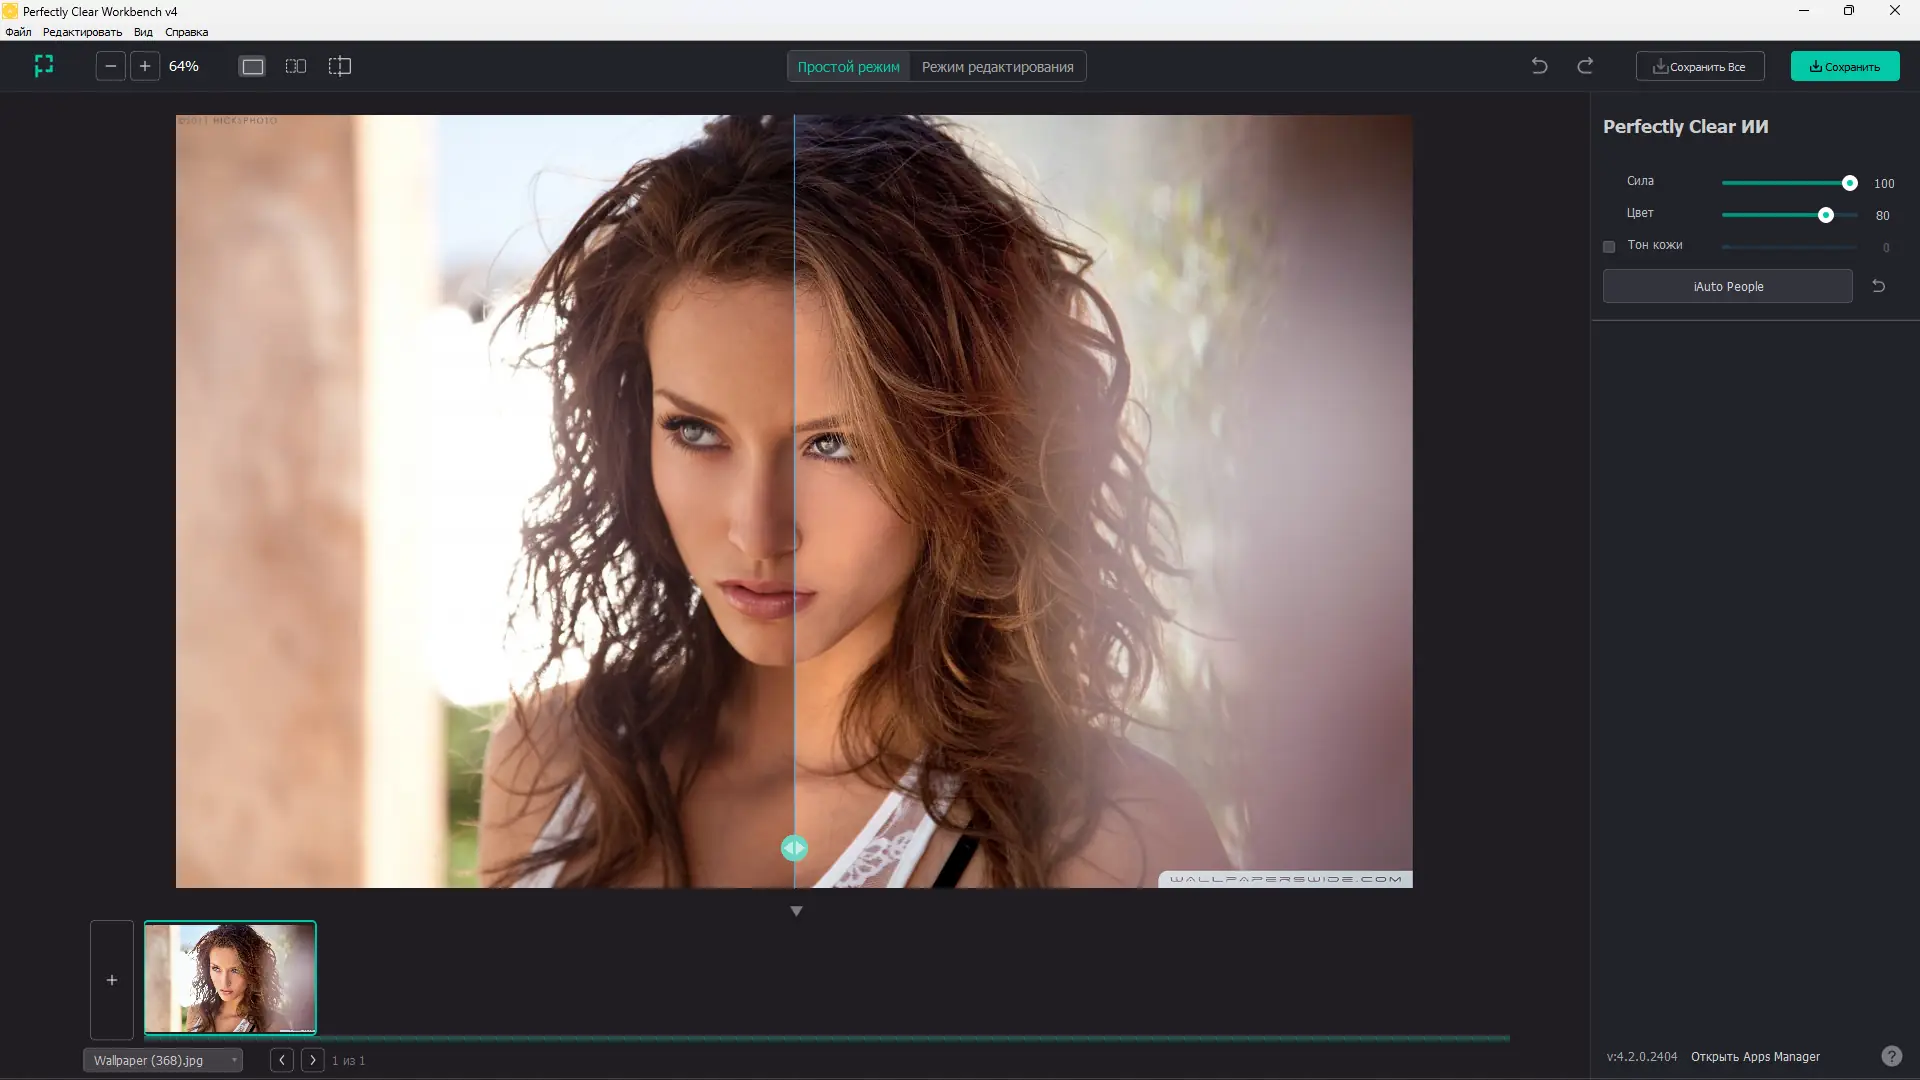1920x1080 pixels.
Task: Open the Файл menu
Action: click(x=18, y=32)
